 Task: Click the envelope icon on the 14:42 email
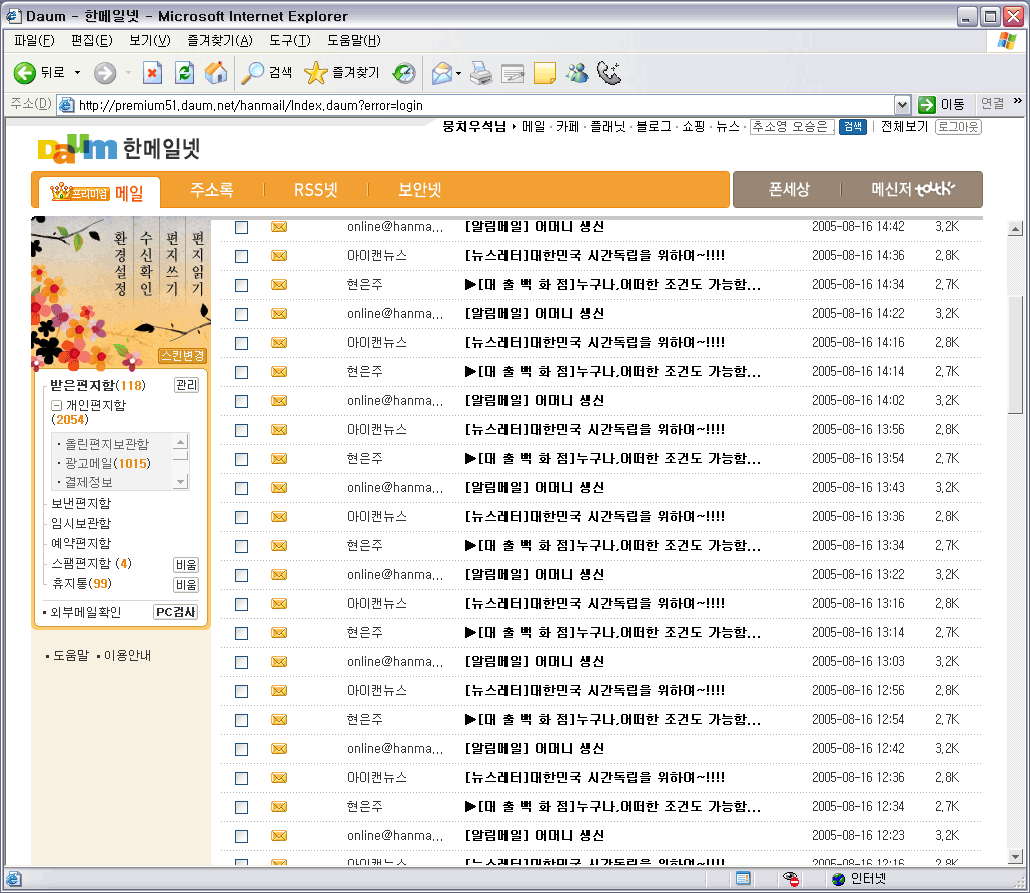pyautogui.click(x=279, y=227)
